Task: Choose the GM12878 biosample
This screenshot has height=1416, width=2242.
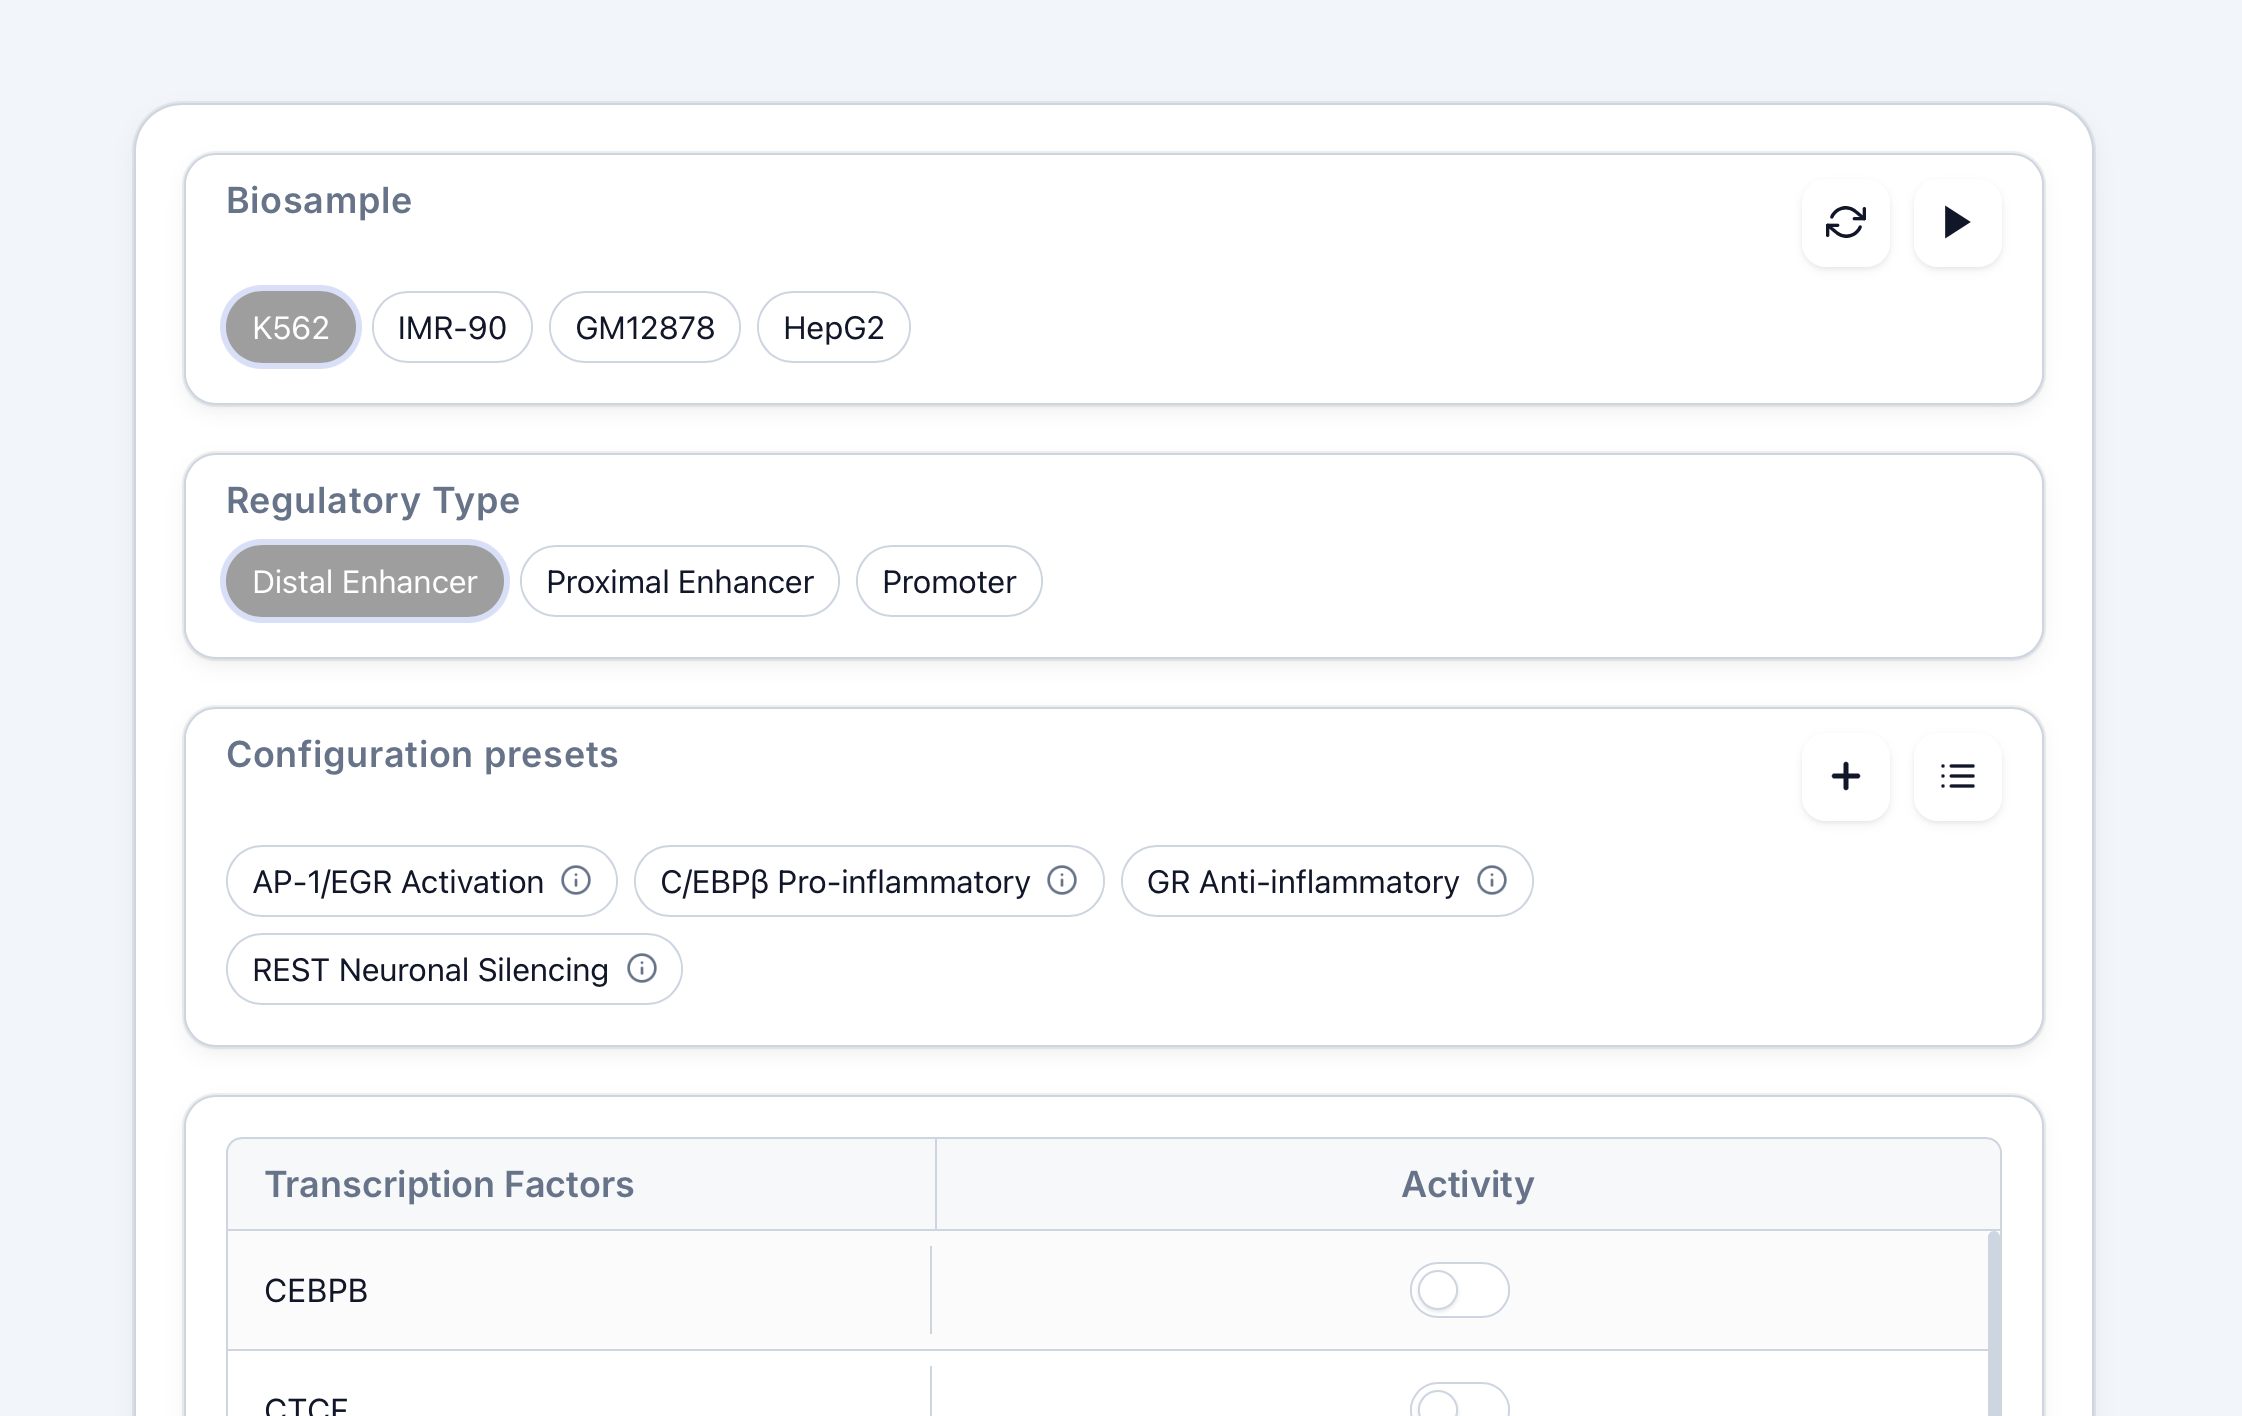Action: point(644,328)
